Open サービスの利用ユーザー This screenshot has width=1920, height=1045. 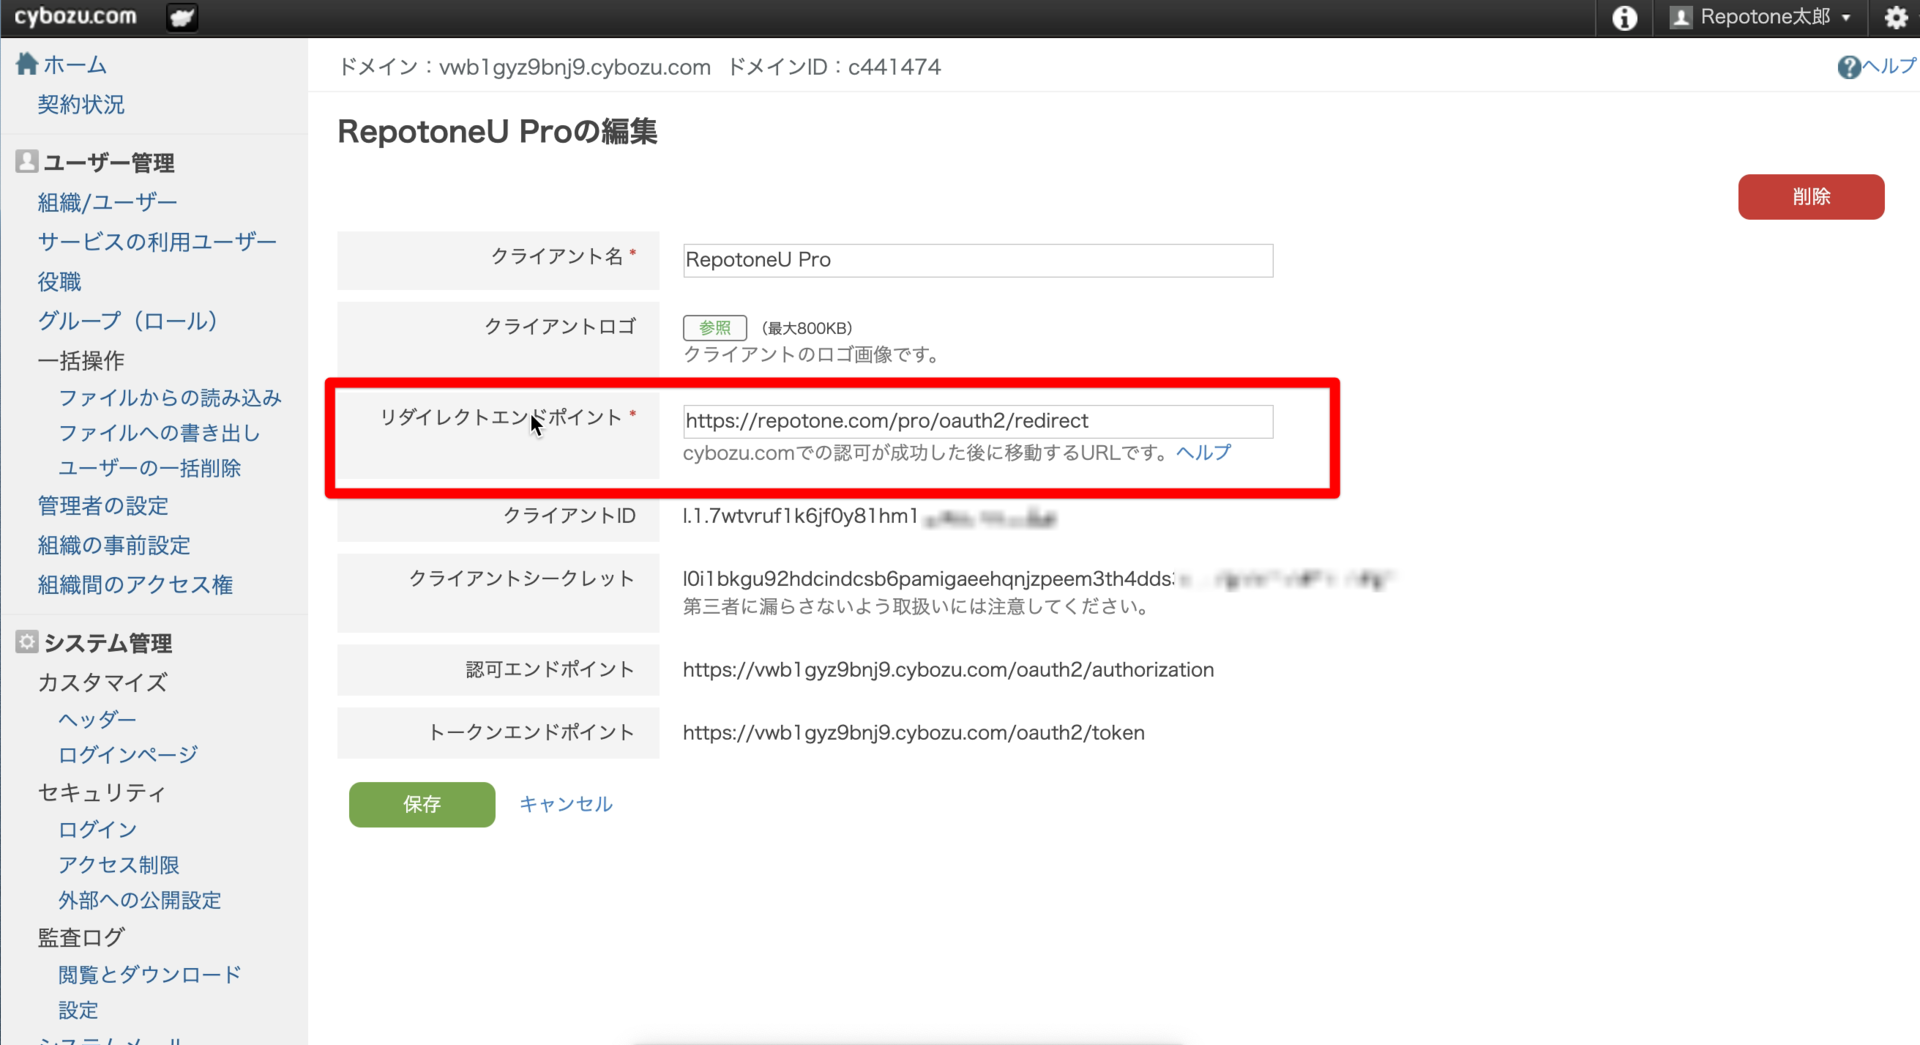[157, 241]
